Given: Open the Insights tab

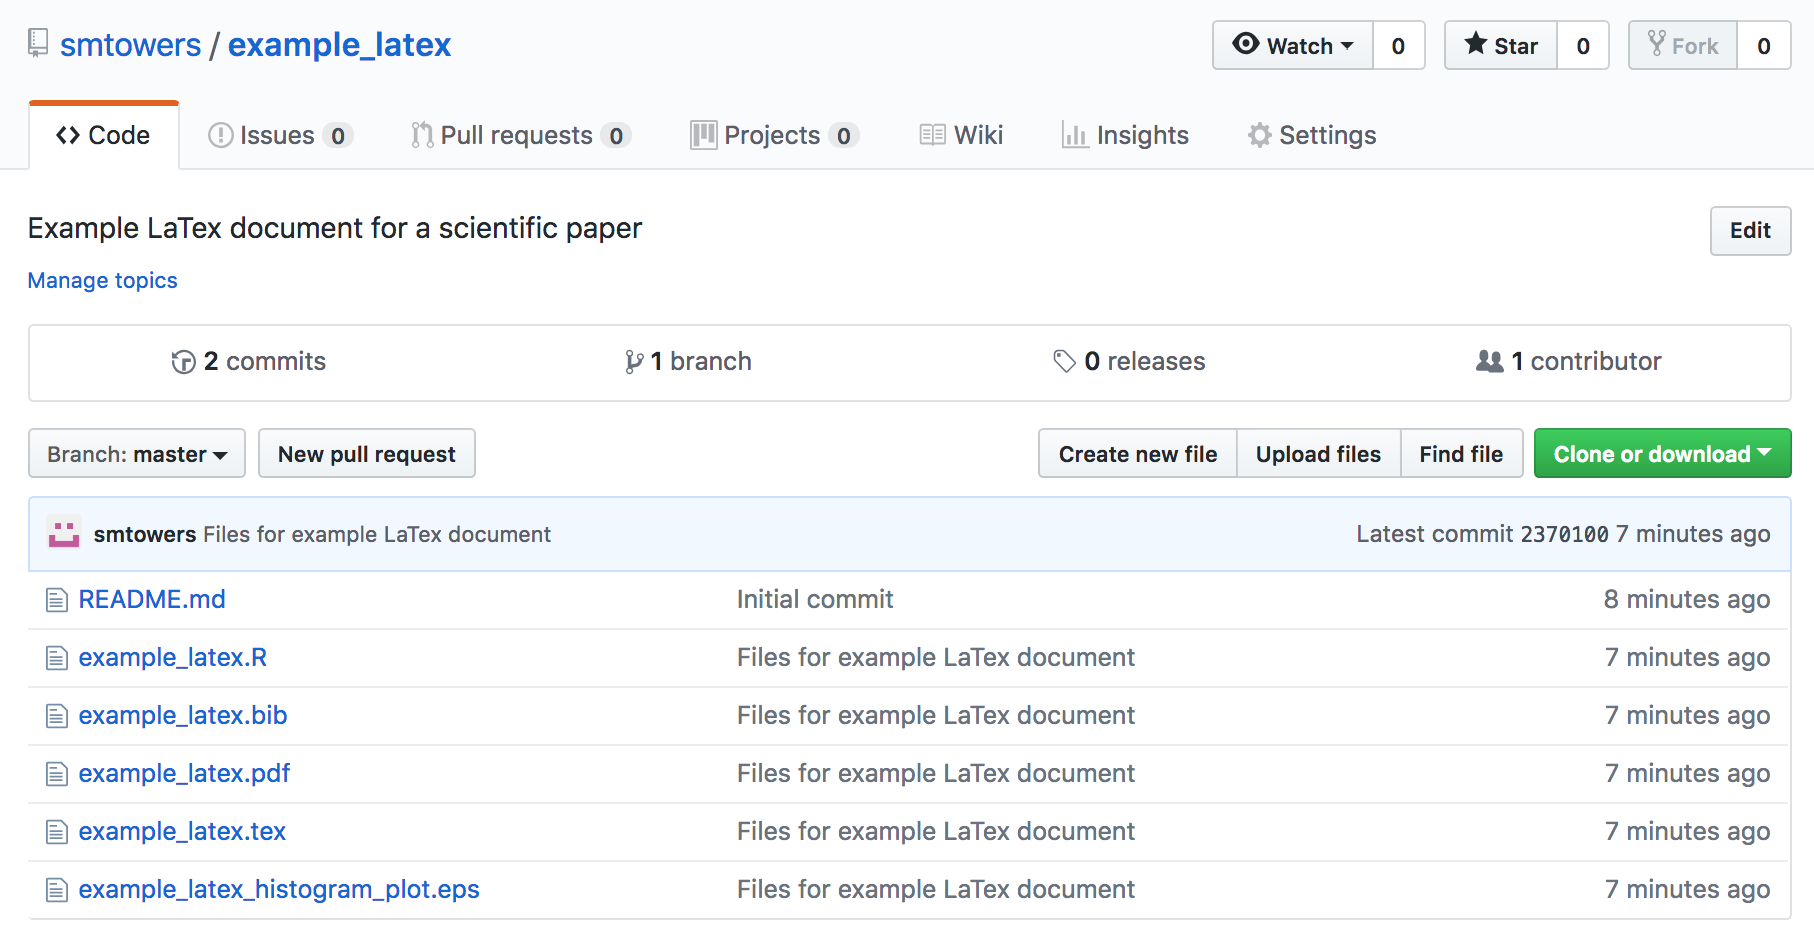Looking at the screenshot, I should pos(1125,135).
